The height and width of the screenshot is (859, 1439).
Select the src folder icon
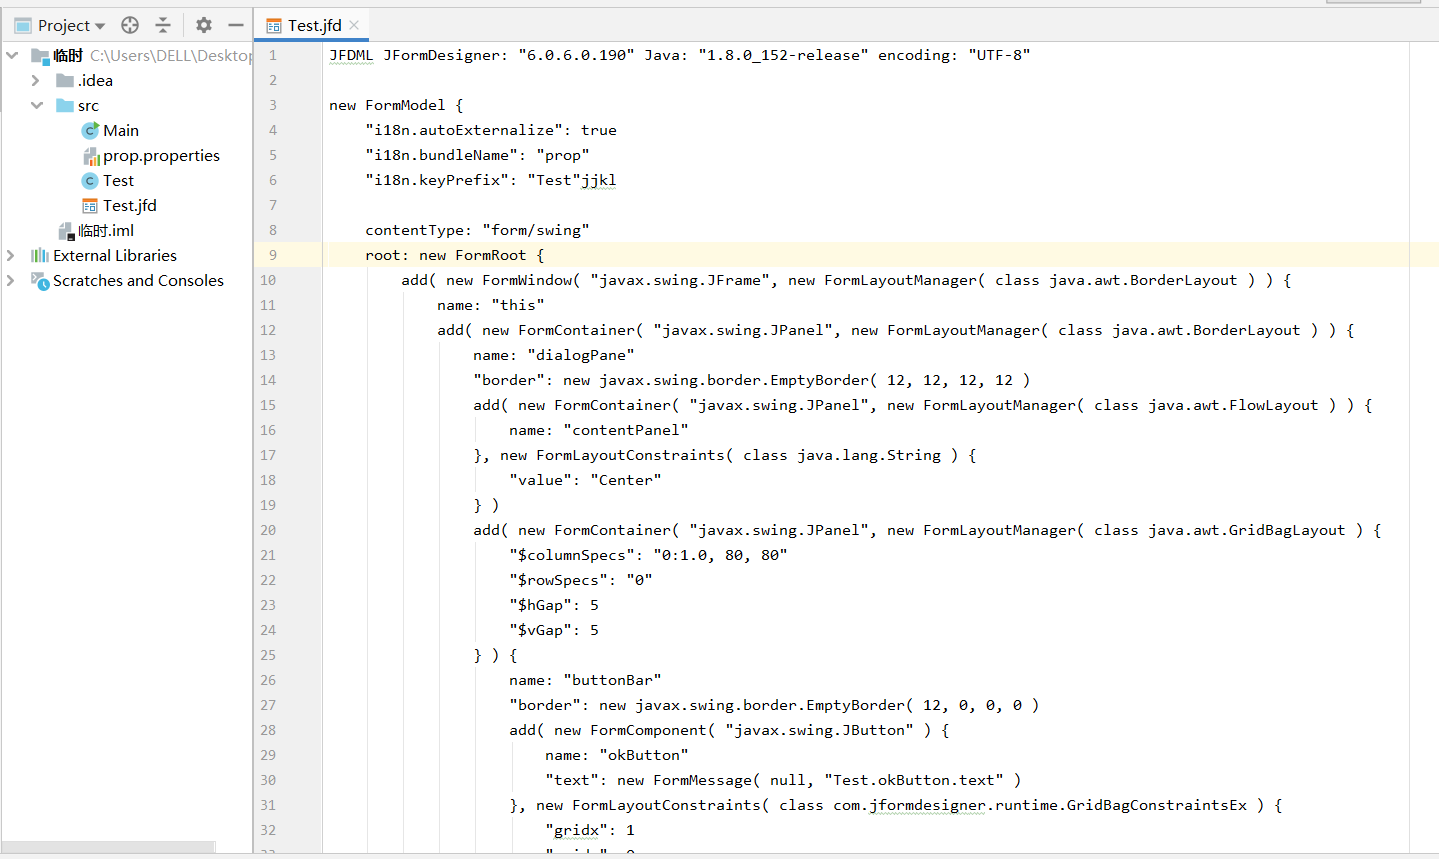point(65,105)
